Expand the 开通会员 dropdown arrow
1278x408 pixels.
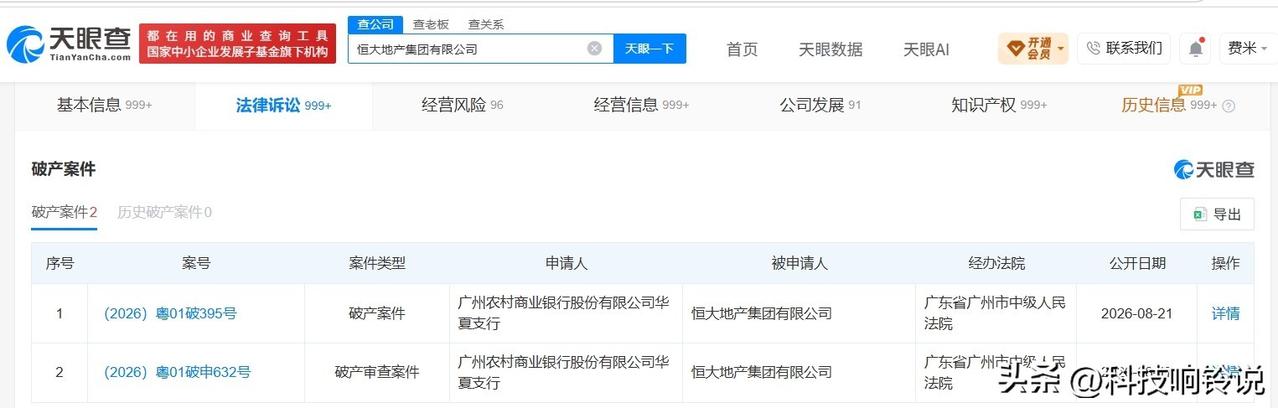tap(1060, 48)
